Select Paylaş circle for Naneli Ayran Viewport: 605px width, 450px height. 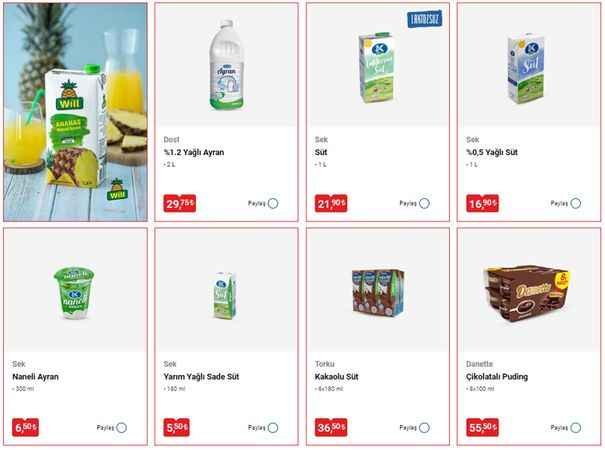(x=122, y=428)
